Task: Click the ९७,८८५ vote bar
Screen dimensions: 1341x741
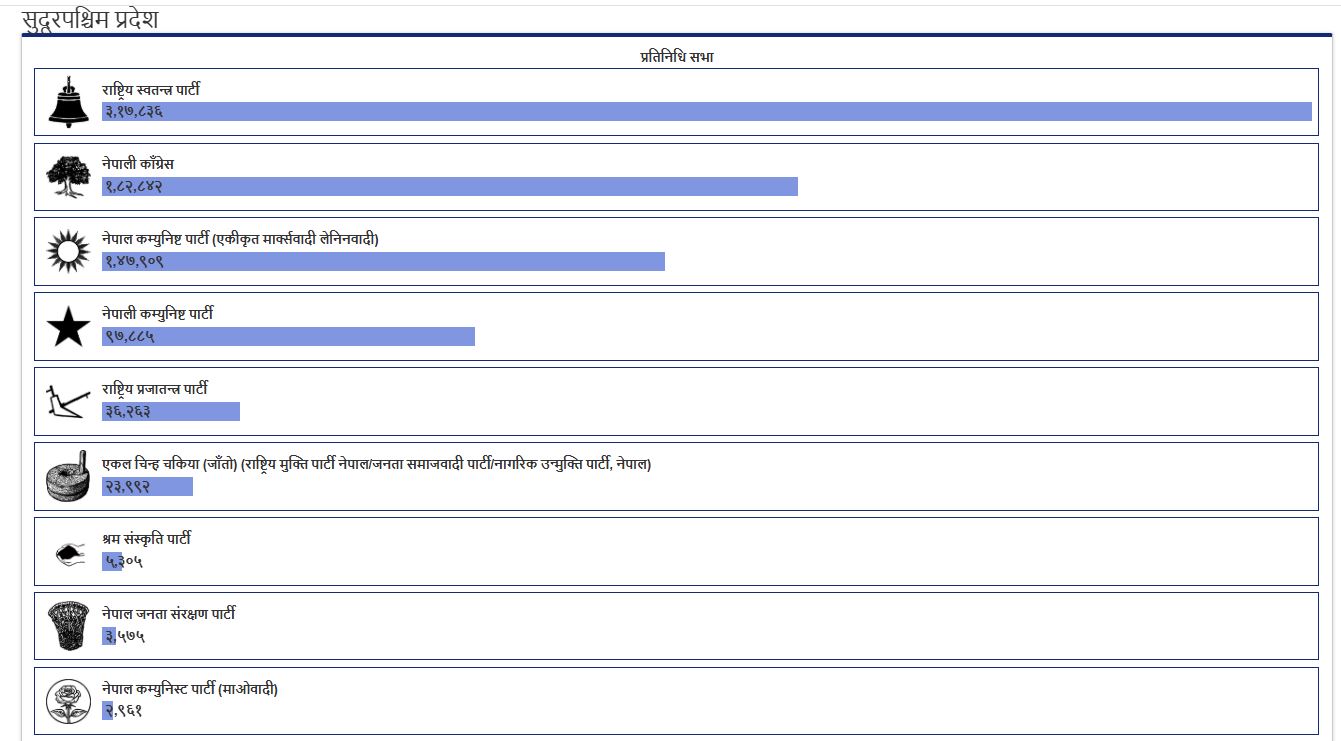Action: [x=288, y=337]
